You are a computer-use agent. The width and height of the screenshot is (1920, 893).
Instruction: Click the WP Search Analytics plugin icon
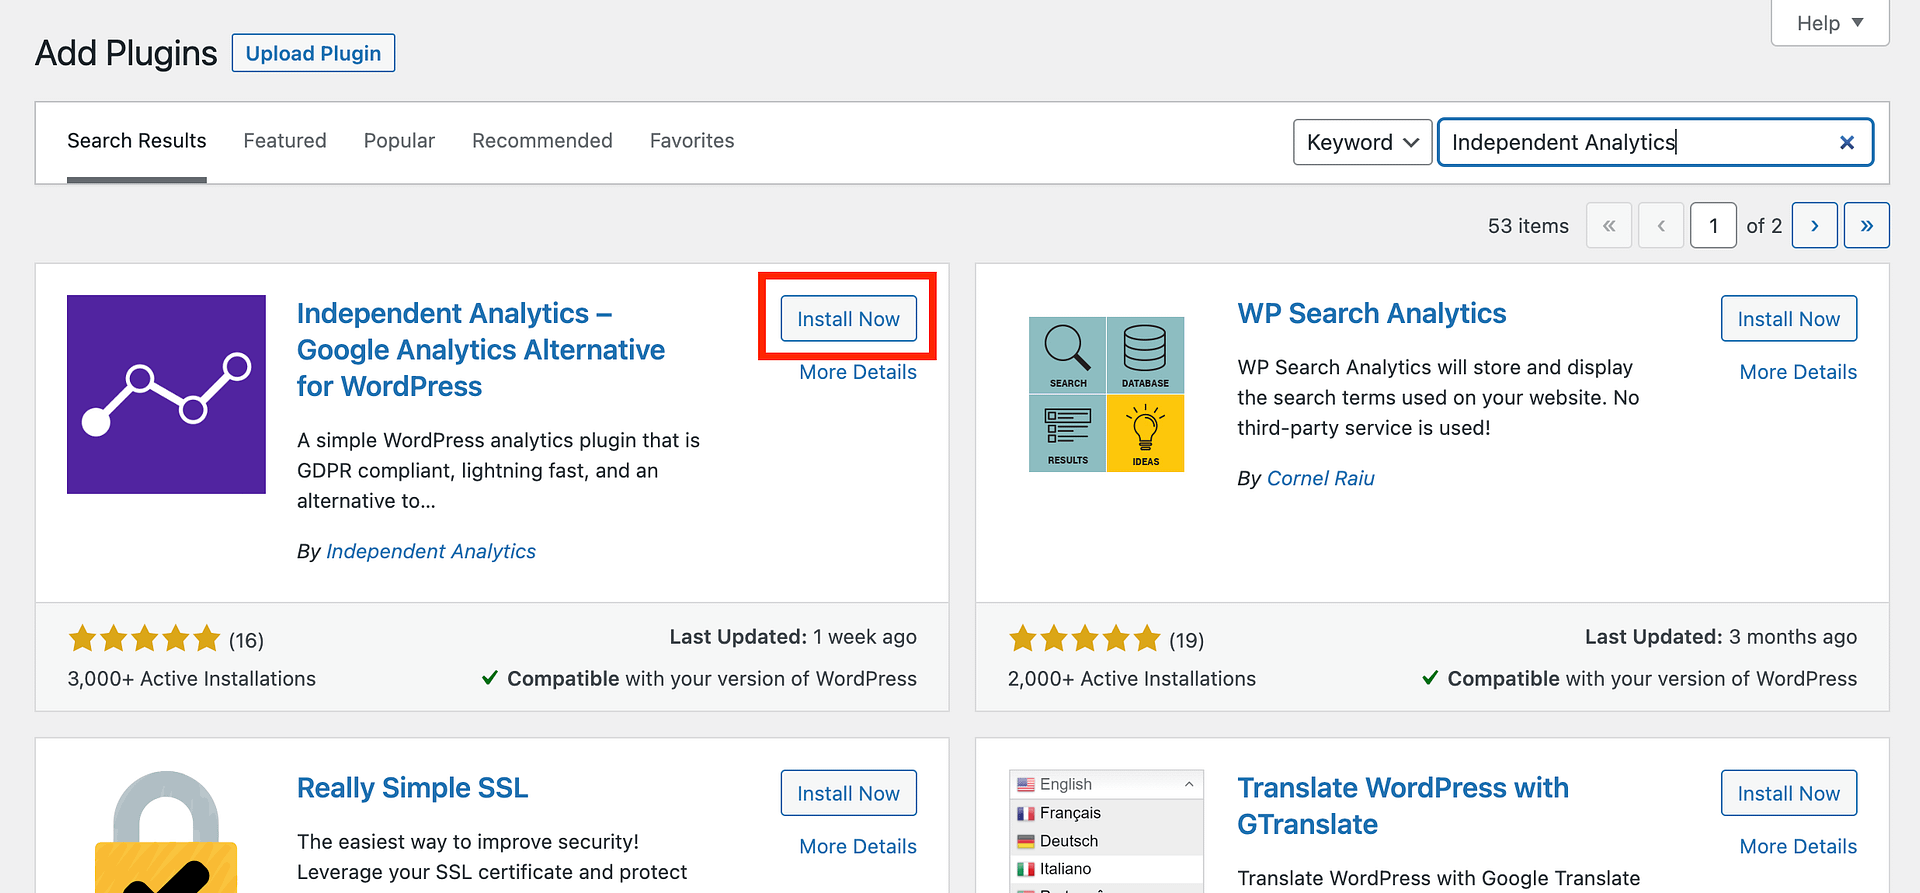(x=1106, y=394)
